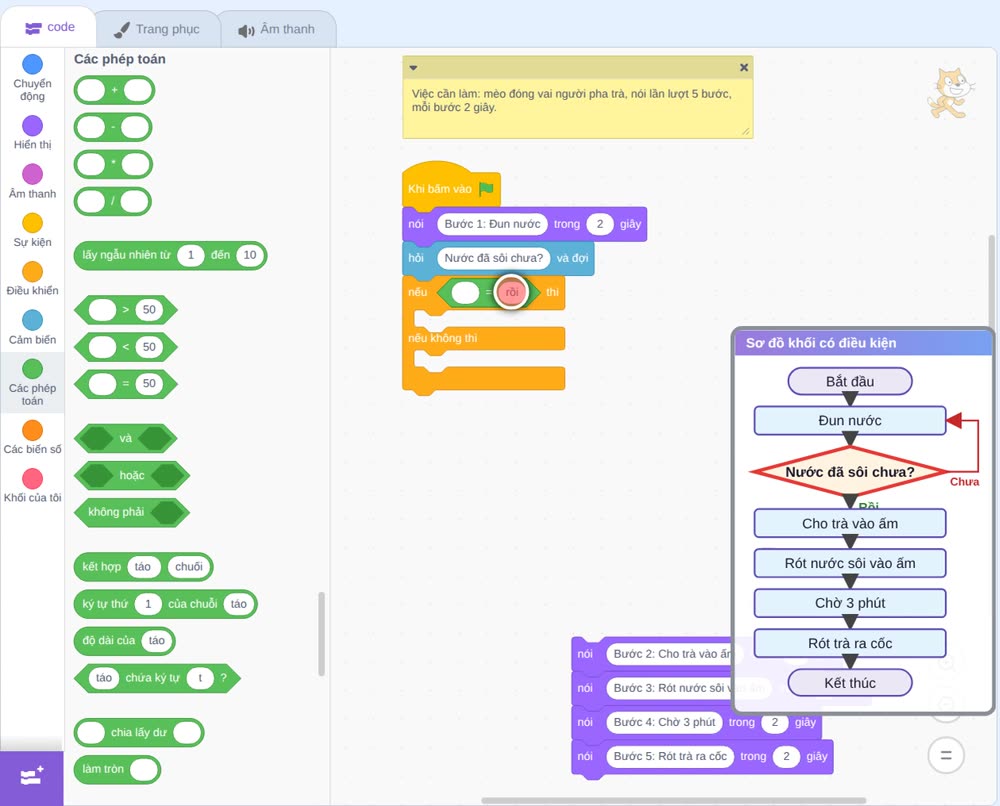Select the không phải block
Screen dimensions: 1000x806
pos(132,512)
